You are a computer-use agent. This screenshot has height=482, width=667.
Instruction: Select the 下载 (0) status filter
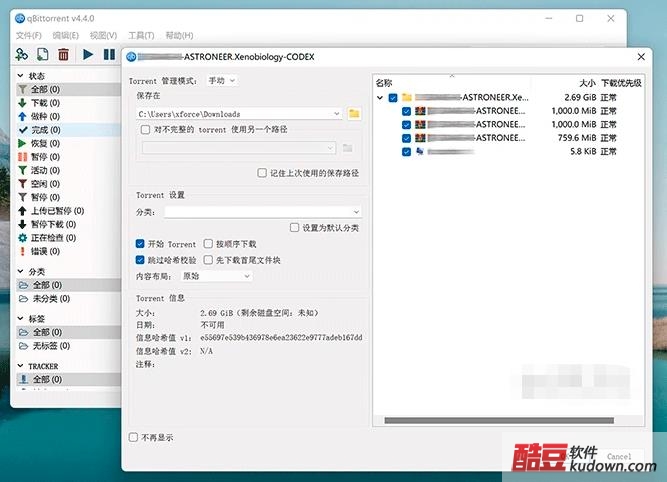[45, 103]
